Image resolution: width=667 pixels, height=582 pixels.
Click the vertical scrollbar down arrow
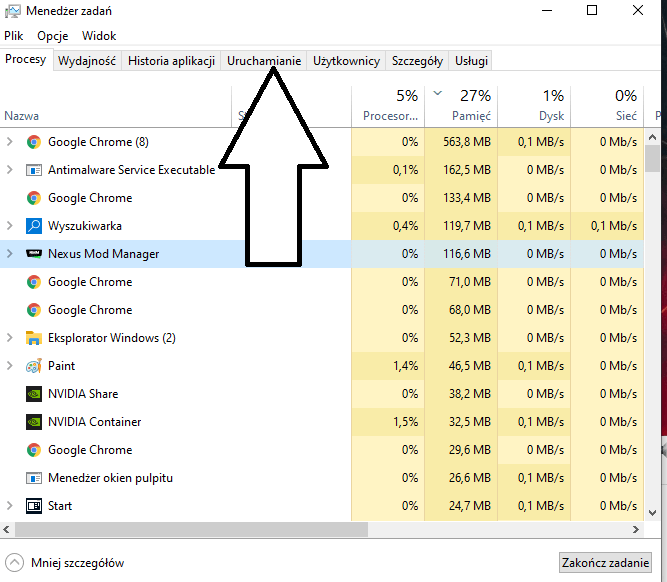[x=652, y=513]
